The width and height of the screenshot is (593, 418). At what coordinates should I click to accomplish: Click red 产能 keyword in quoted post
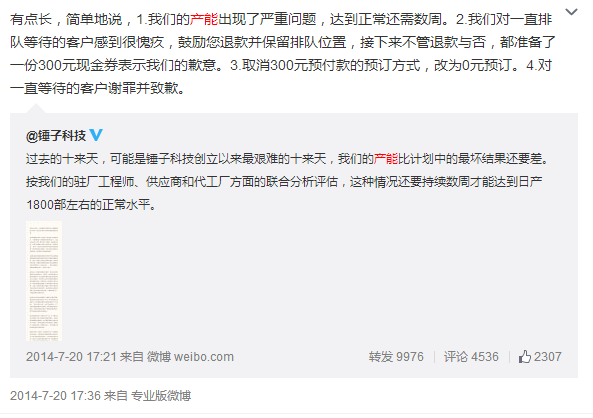click(x=386, y=159)
